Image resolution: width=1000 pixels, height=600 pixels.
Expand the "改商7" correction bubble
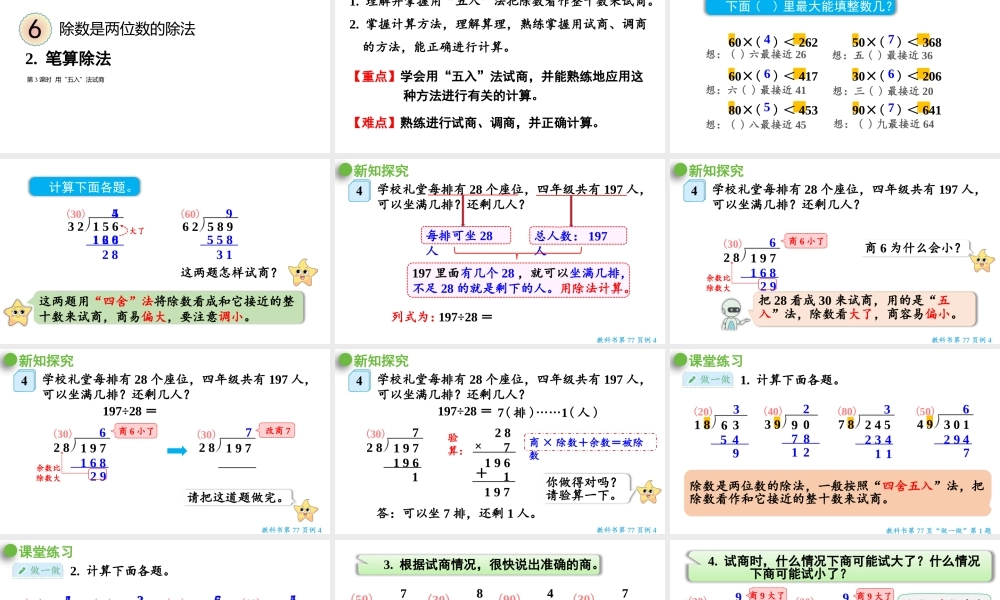[x=275, y=431]
